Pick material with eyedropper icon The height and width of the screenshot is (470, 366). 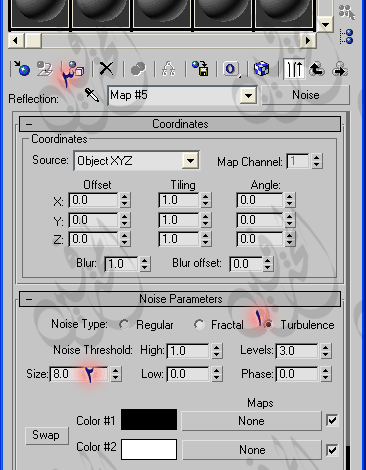92,95
